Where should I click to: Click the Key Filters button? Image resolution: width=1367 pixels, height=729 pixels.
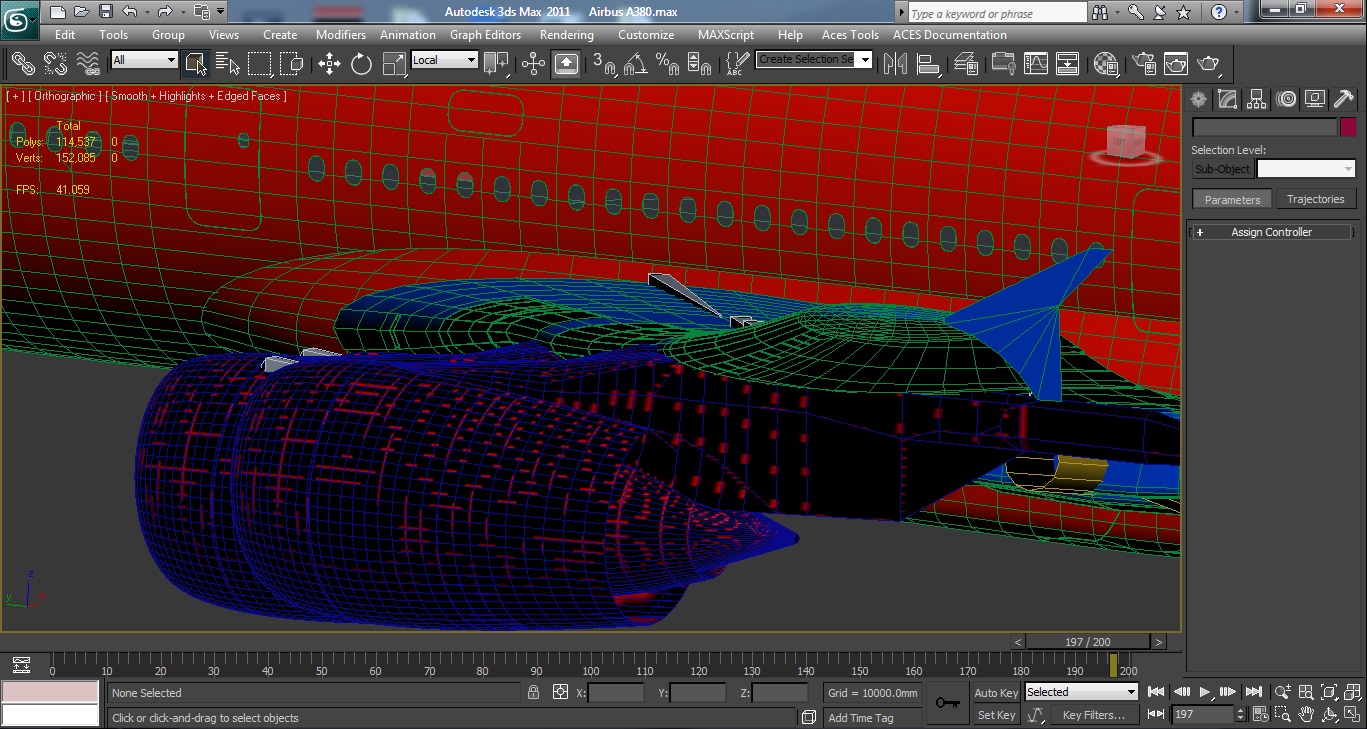click(x=1093, y=715)
